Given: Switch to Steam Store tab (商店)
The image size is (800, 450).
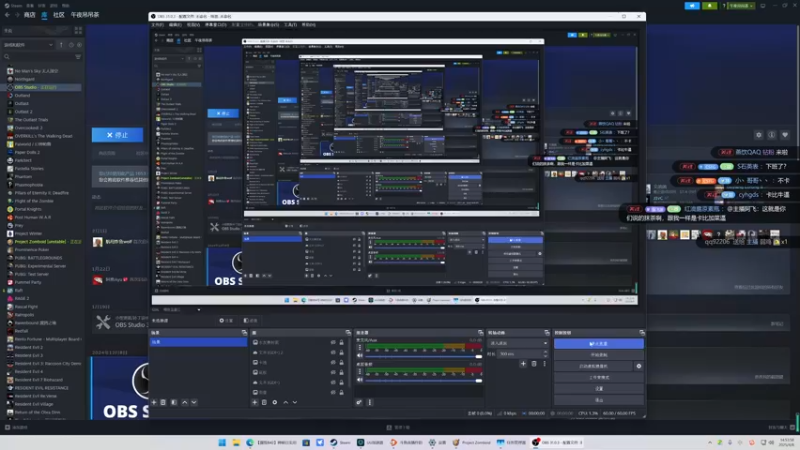Looking at the screenshot, I should [x=30, y=15].
